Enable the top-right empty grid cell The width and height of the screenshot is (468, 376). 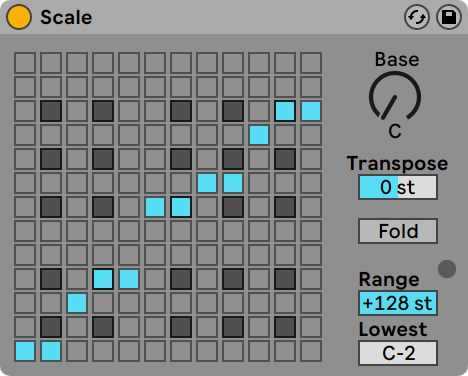[311, 63]
